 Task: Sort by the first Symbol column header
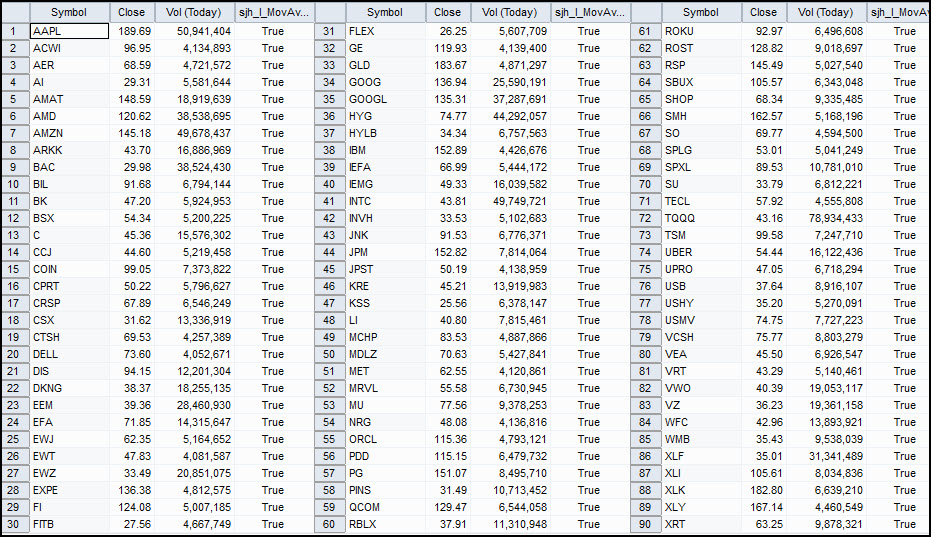click(x=69, y=12)
